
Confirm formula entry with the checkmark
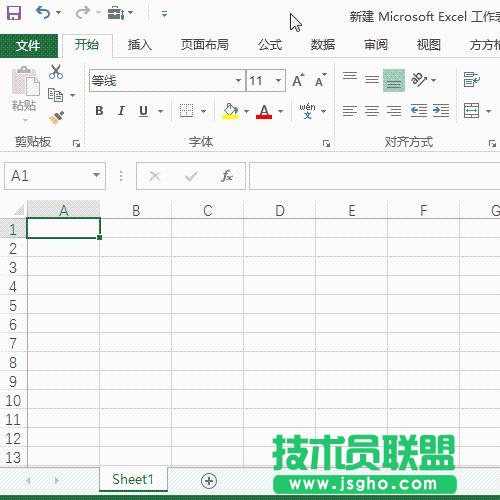191,176
